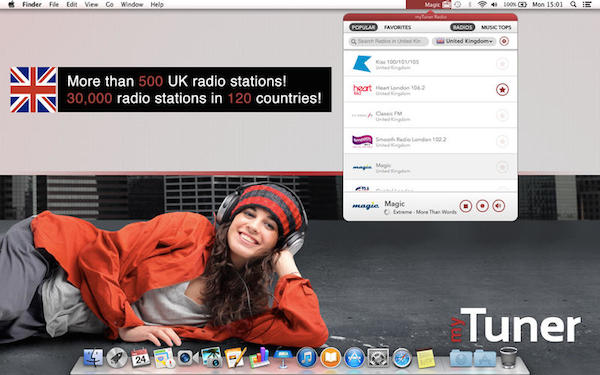Open Keynote in the Dock
Viewport: 600px width, 375px height.
(283, 358)
